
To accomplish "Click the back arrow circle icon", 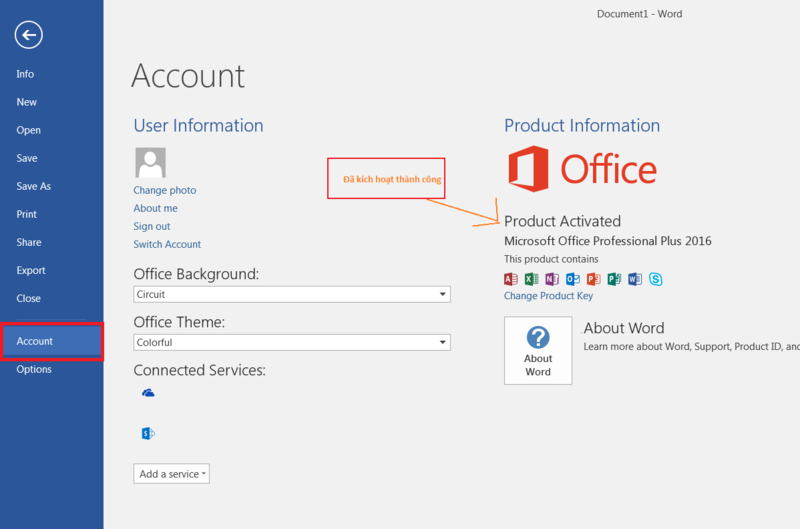I will click(29, 35).
